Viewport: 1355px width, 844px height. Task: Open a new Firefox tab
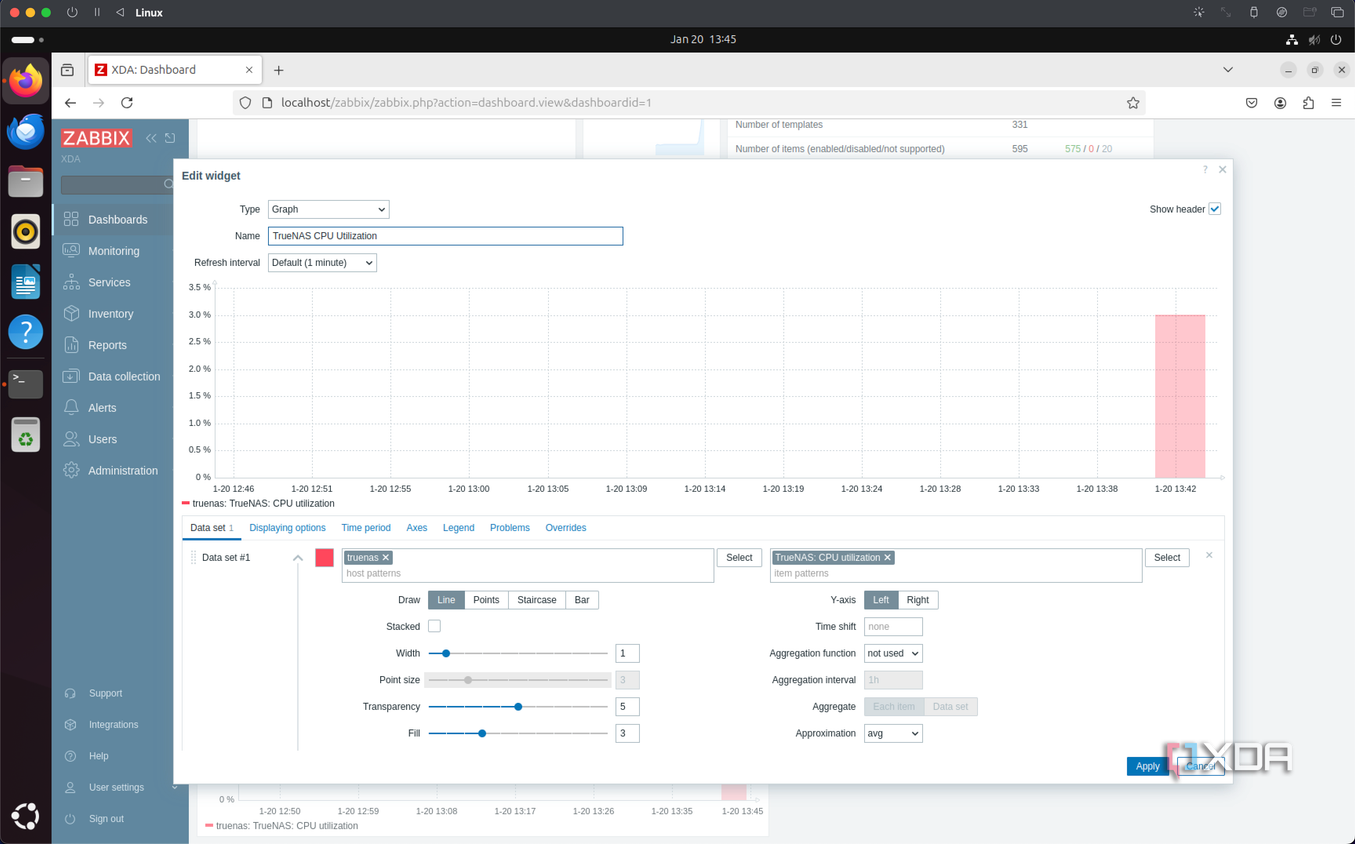[x=279, y=70]
